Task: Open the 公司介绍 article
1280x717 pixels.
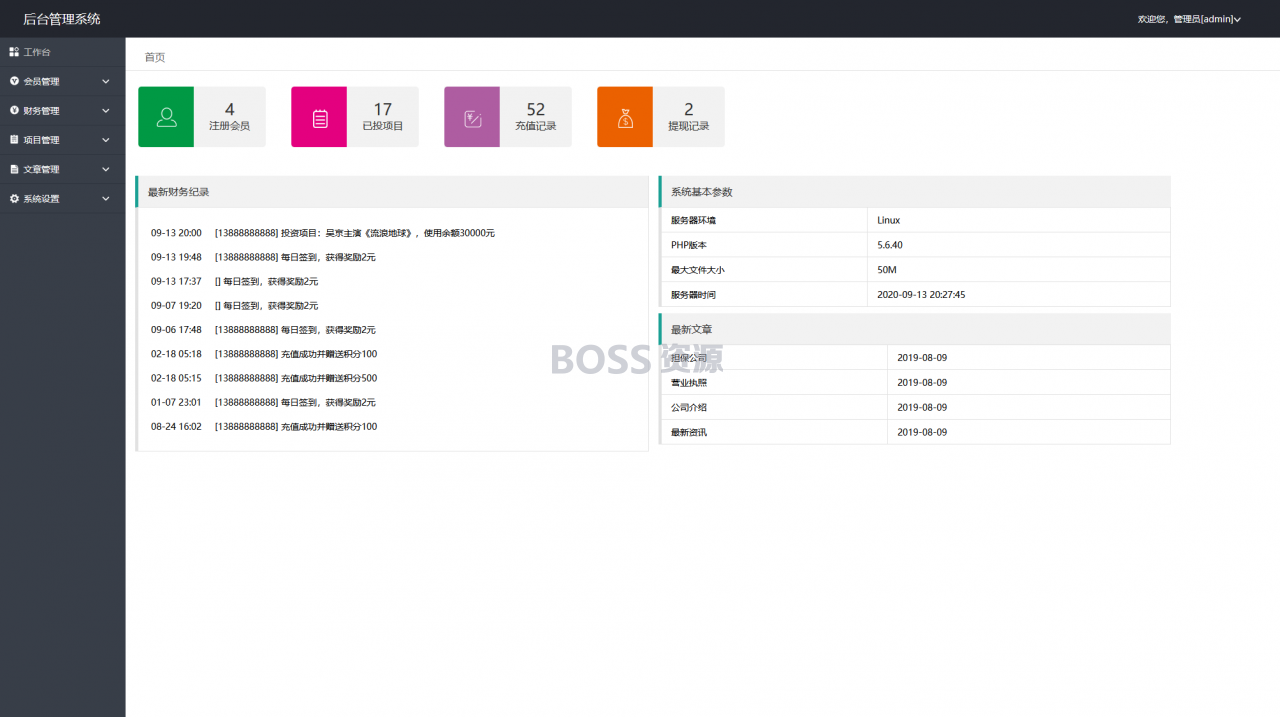Action: (689, 408)
